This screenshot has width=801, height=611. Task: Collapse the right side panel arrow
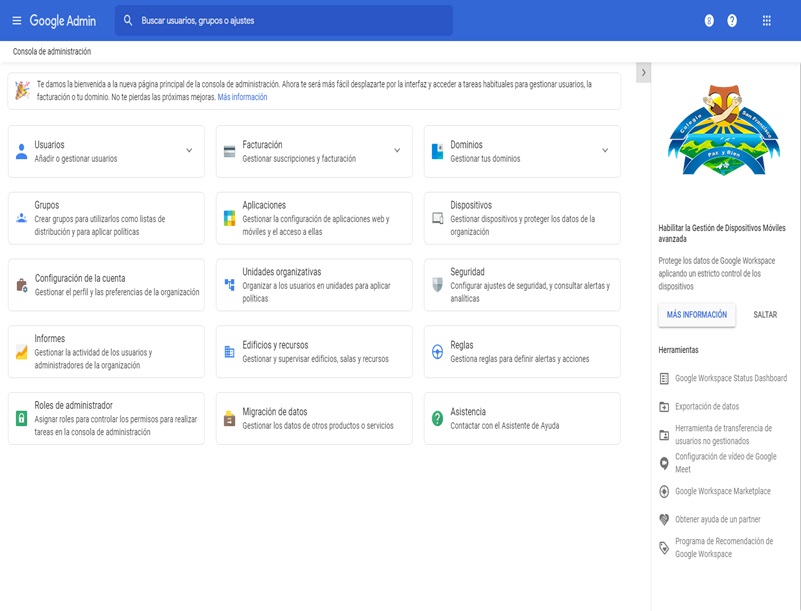[643, 72]
